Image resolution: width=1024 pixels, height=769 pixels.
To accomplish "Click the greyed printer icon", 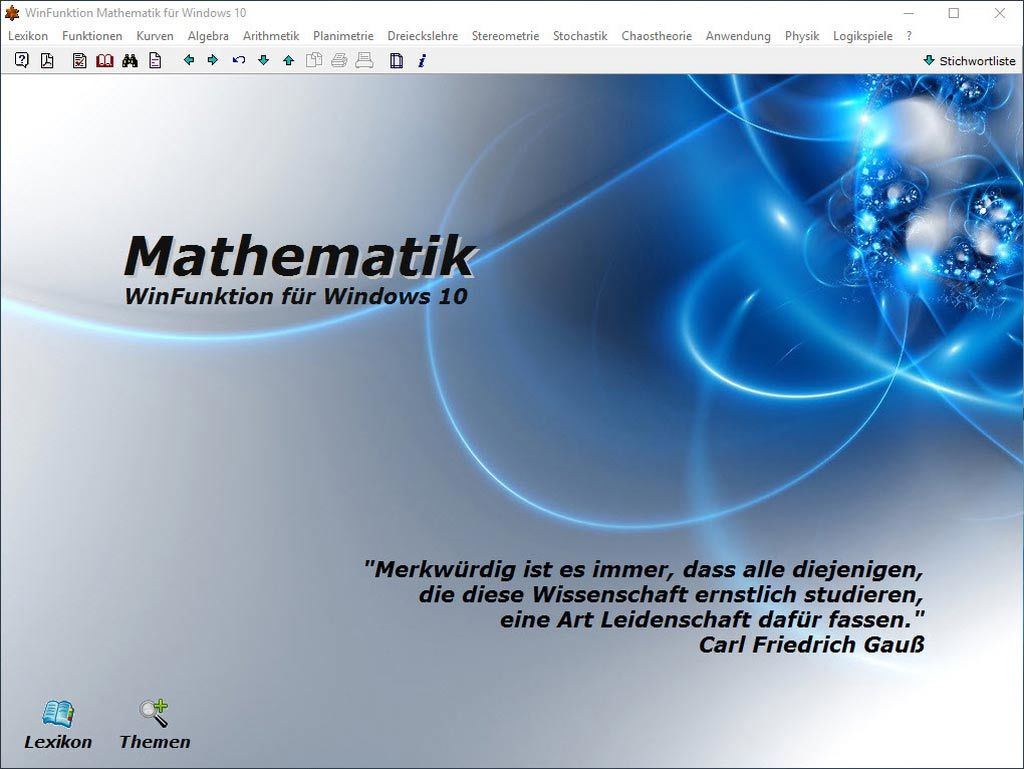I will (x=339, y=61).
